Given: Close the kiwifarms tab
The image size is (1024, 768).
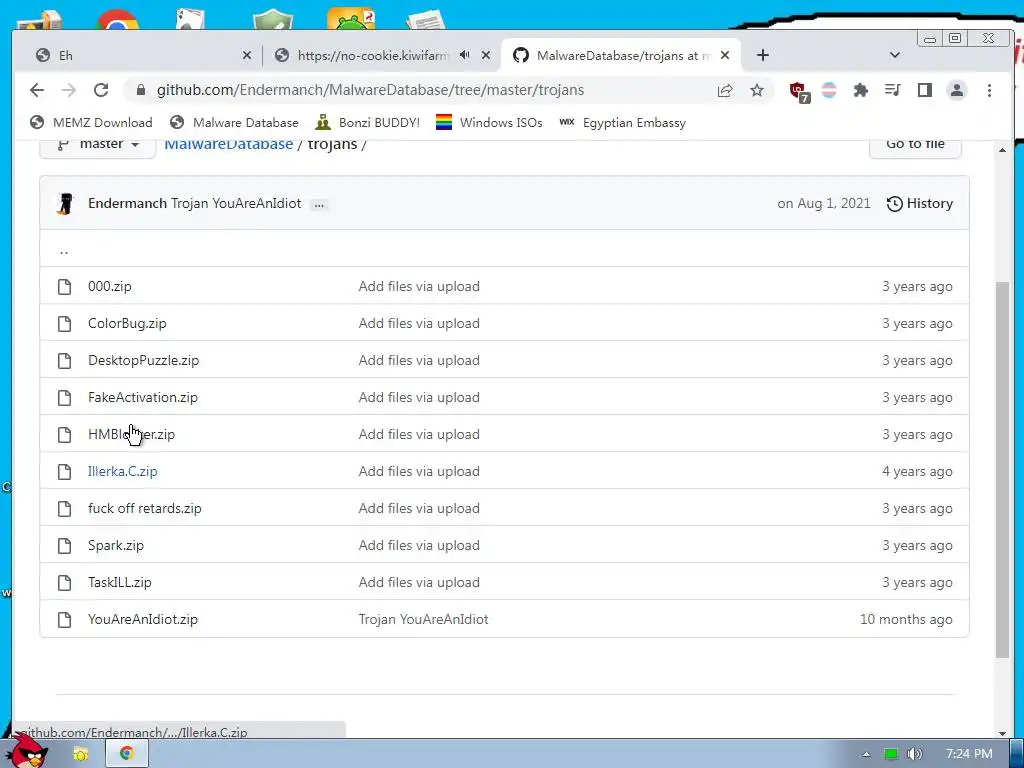Looking at the screenshot, I should (x=486, y=56).
